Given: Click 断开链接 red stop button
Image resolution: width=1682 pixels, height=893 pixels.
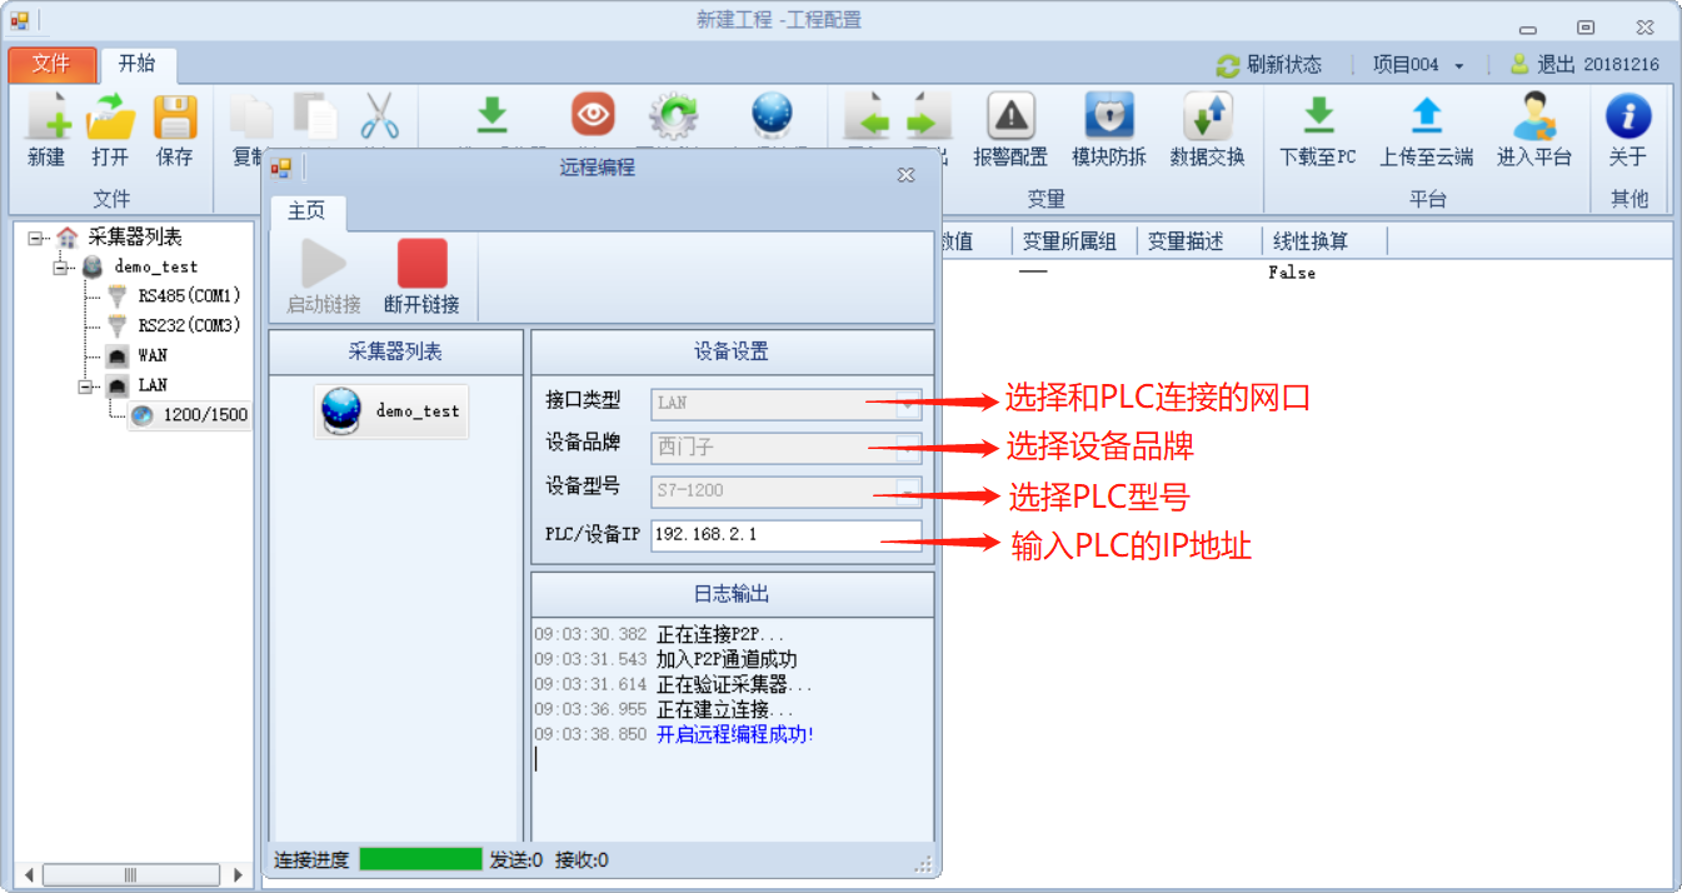Looking at the screenshot, I should tap(422, 277).
